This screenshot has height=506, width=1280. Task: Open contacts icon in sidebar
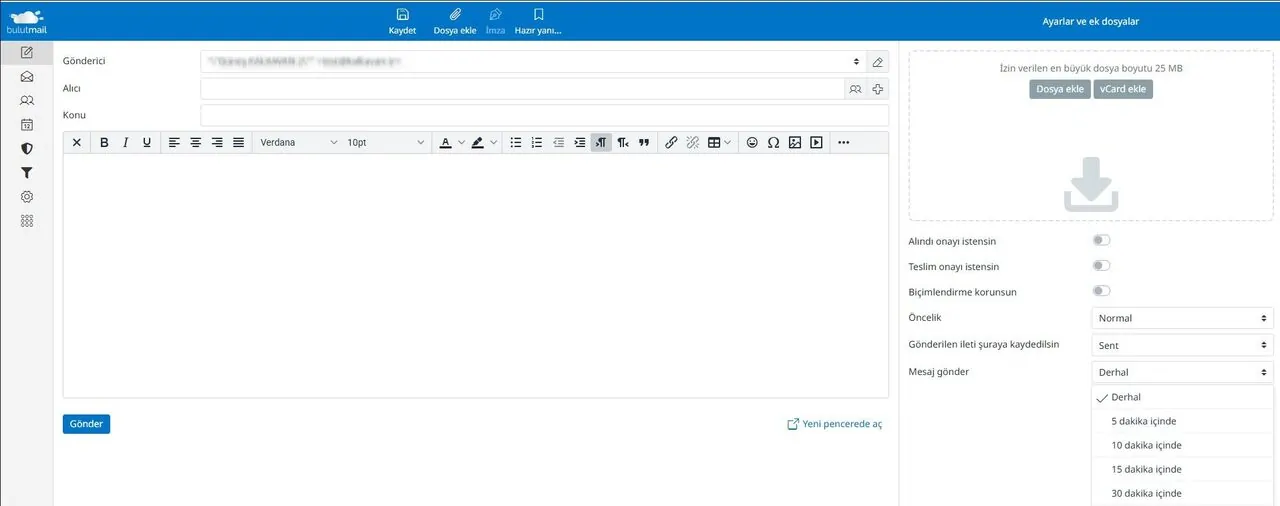pos(27,100)
